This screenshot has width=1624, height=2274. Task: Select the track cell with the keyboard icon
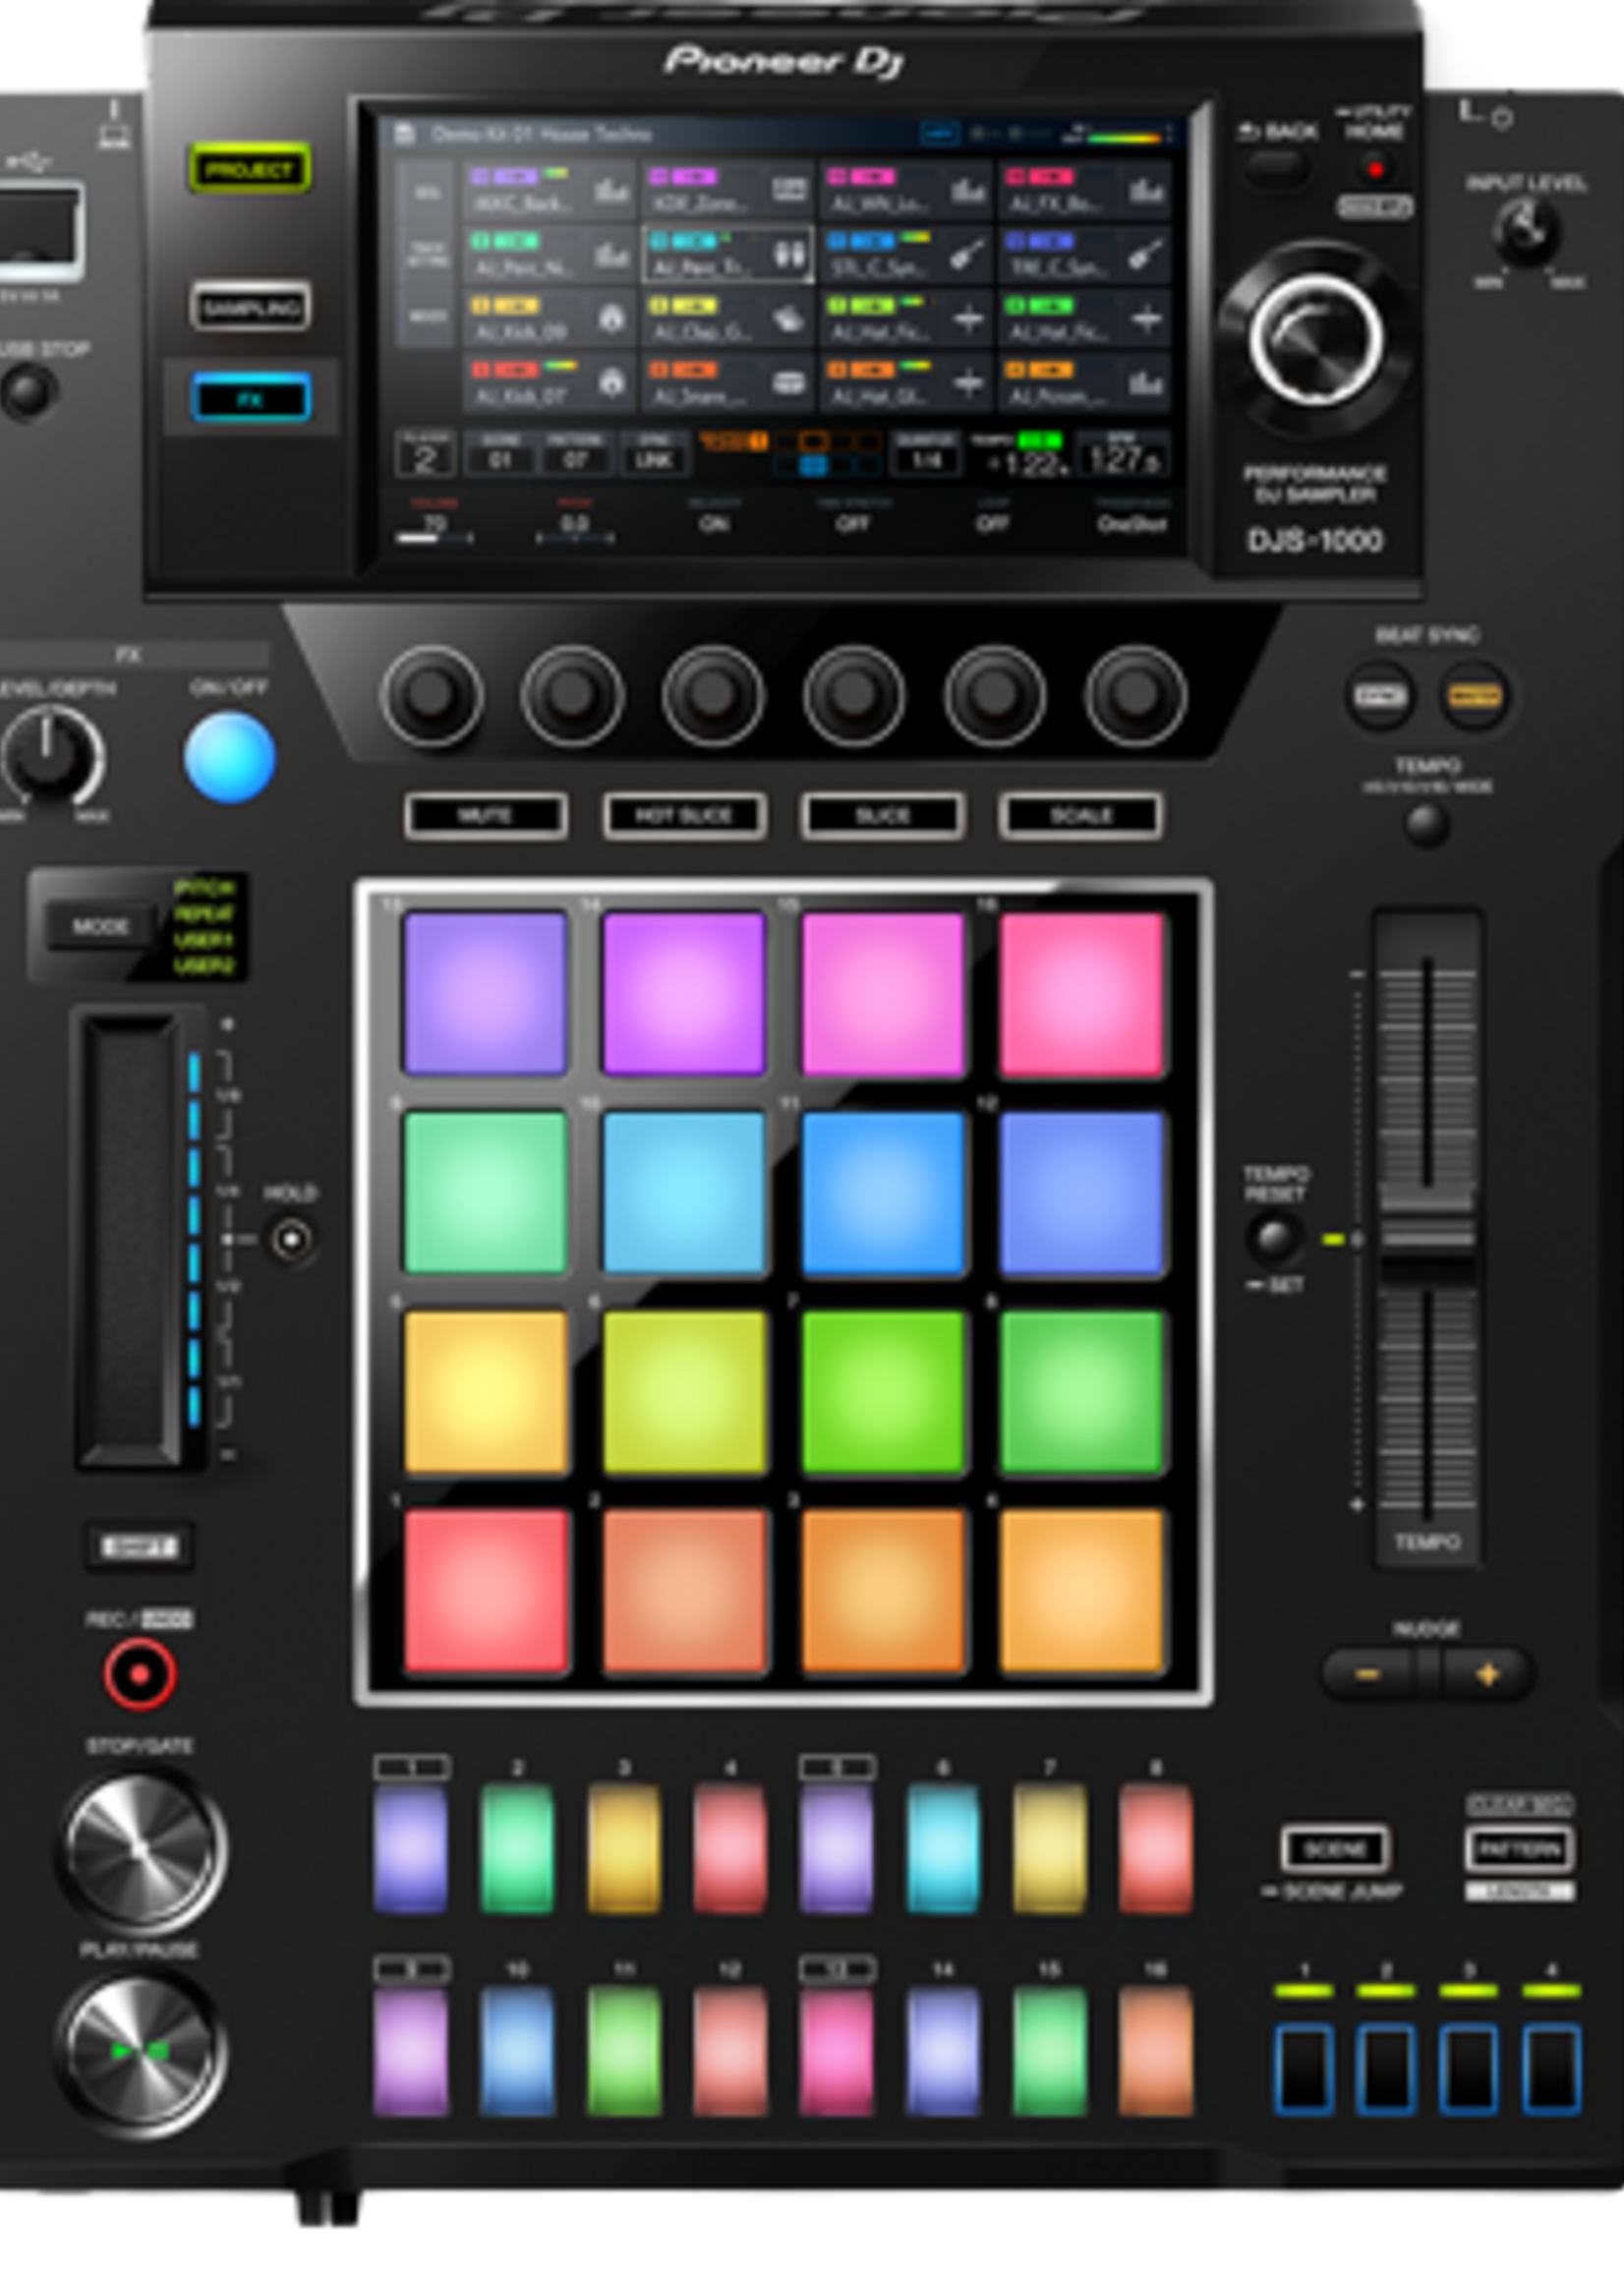click(728, 190)
